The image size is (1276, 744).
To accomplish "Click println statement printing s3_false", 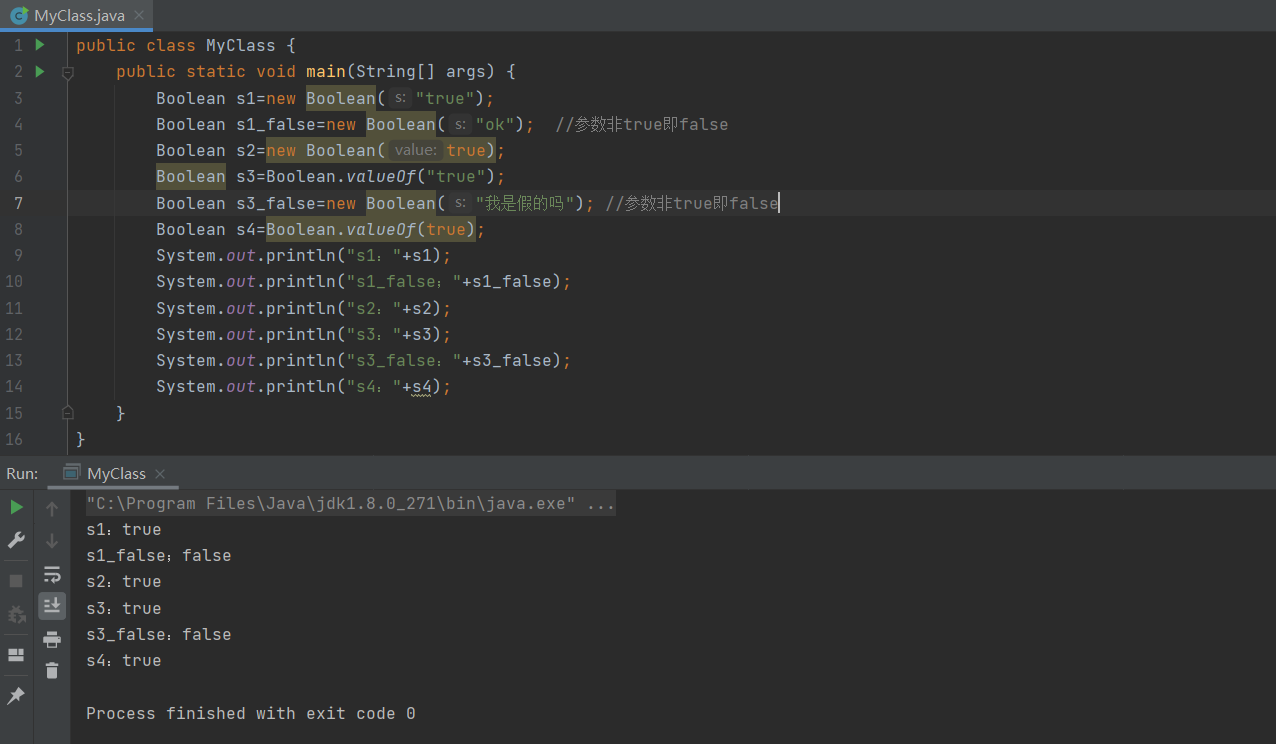I will 364,360.
